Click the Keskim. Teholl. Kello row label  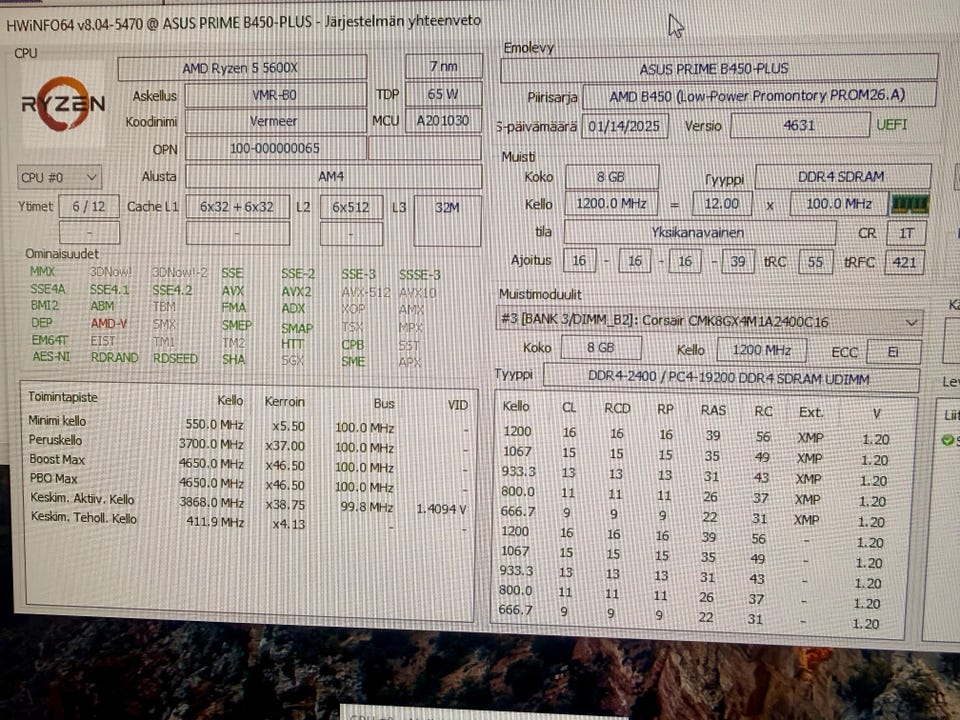[84, 518]
